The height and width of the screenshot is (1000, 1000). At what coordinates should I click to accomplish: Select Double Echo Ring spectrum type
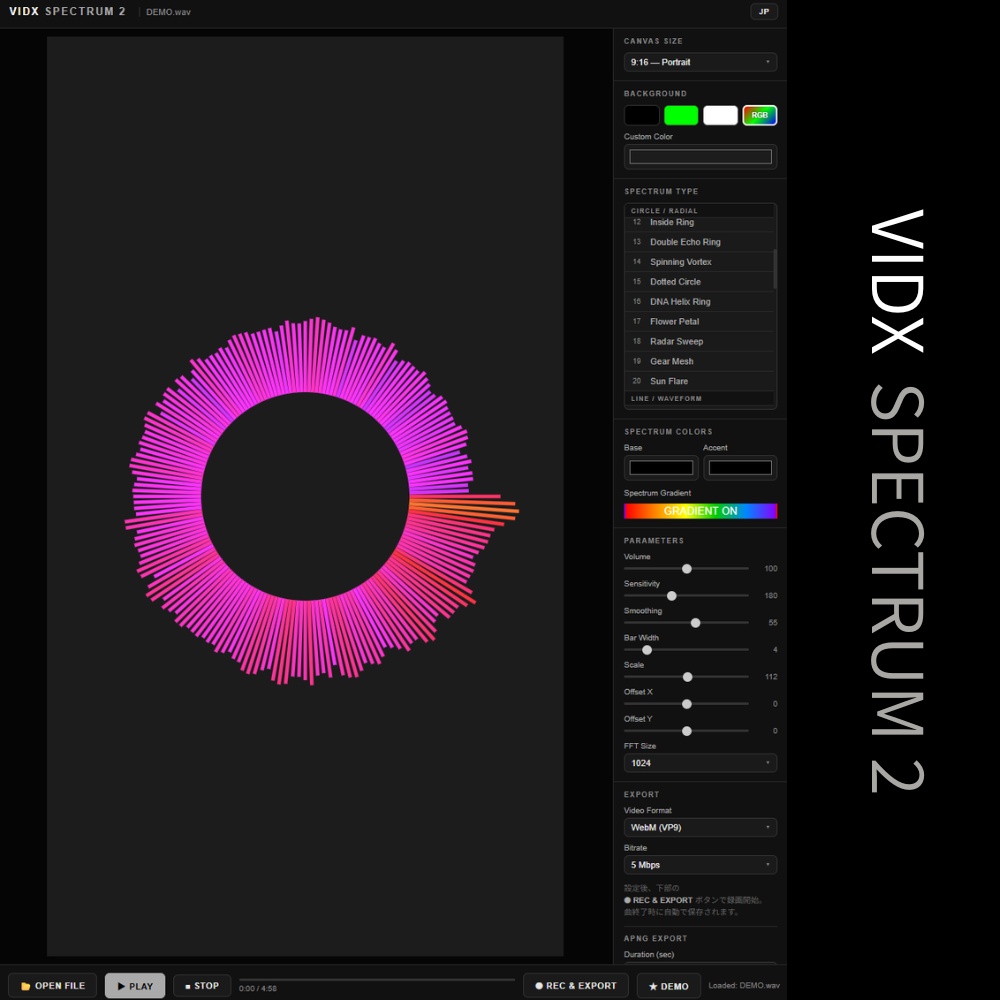pos(700,242)
